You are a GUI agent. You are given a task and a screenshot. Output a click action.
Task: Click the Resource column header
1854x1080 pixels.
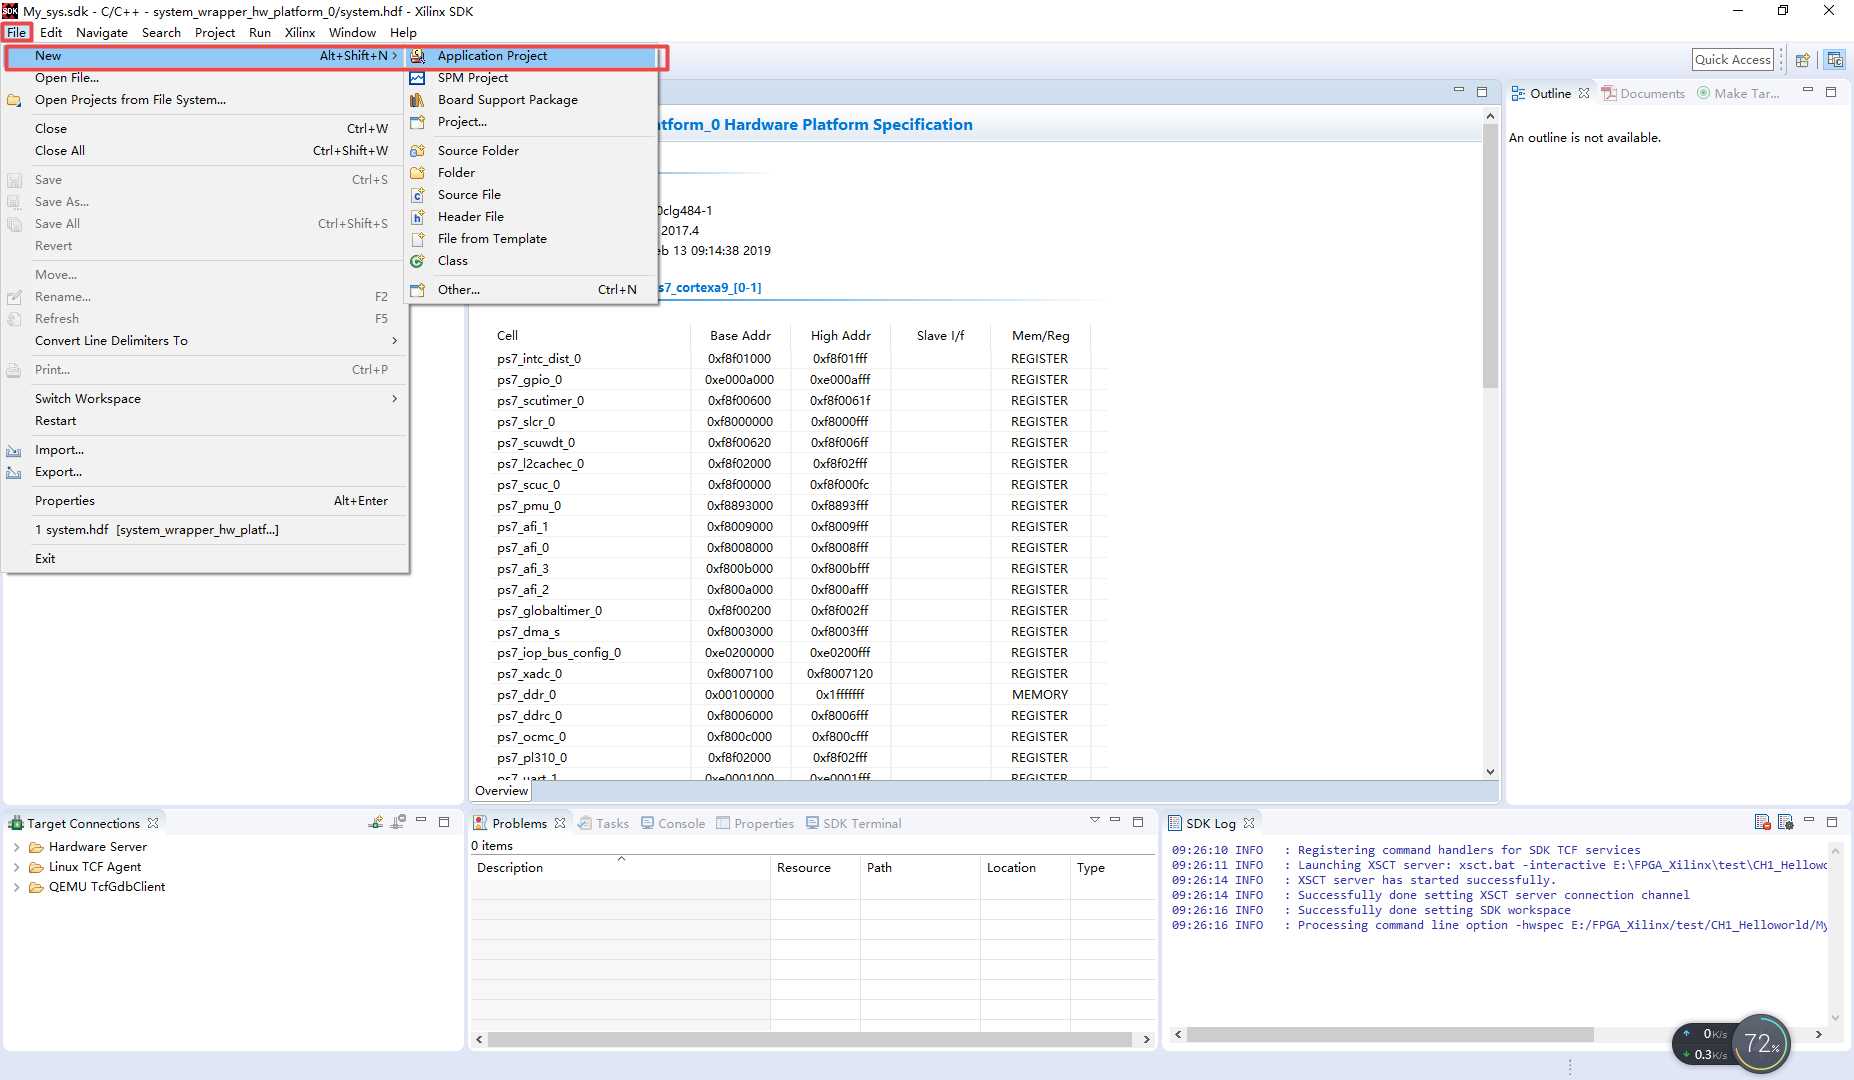click(815, 868)
